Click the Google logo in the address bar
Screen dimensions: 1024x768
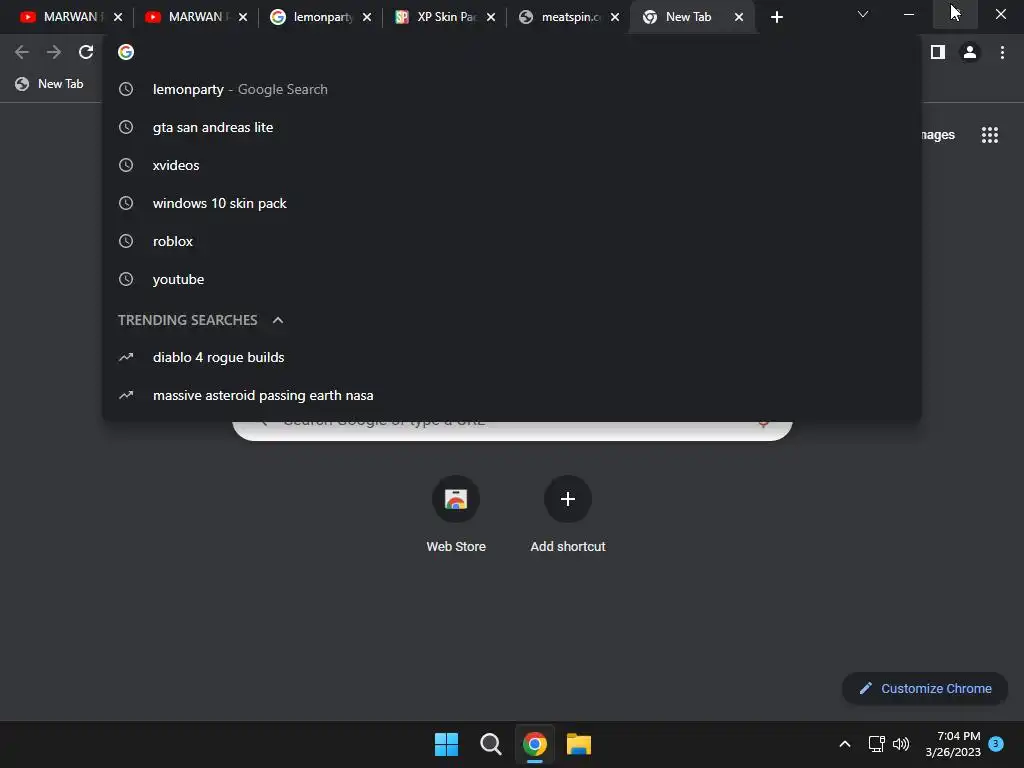coord(126,52)
